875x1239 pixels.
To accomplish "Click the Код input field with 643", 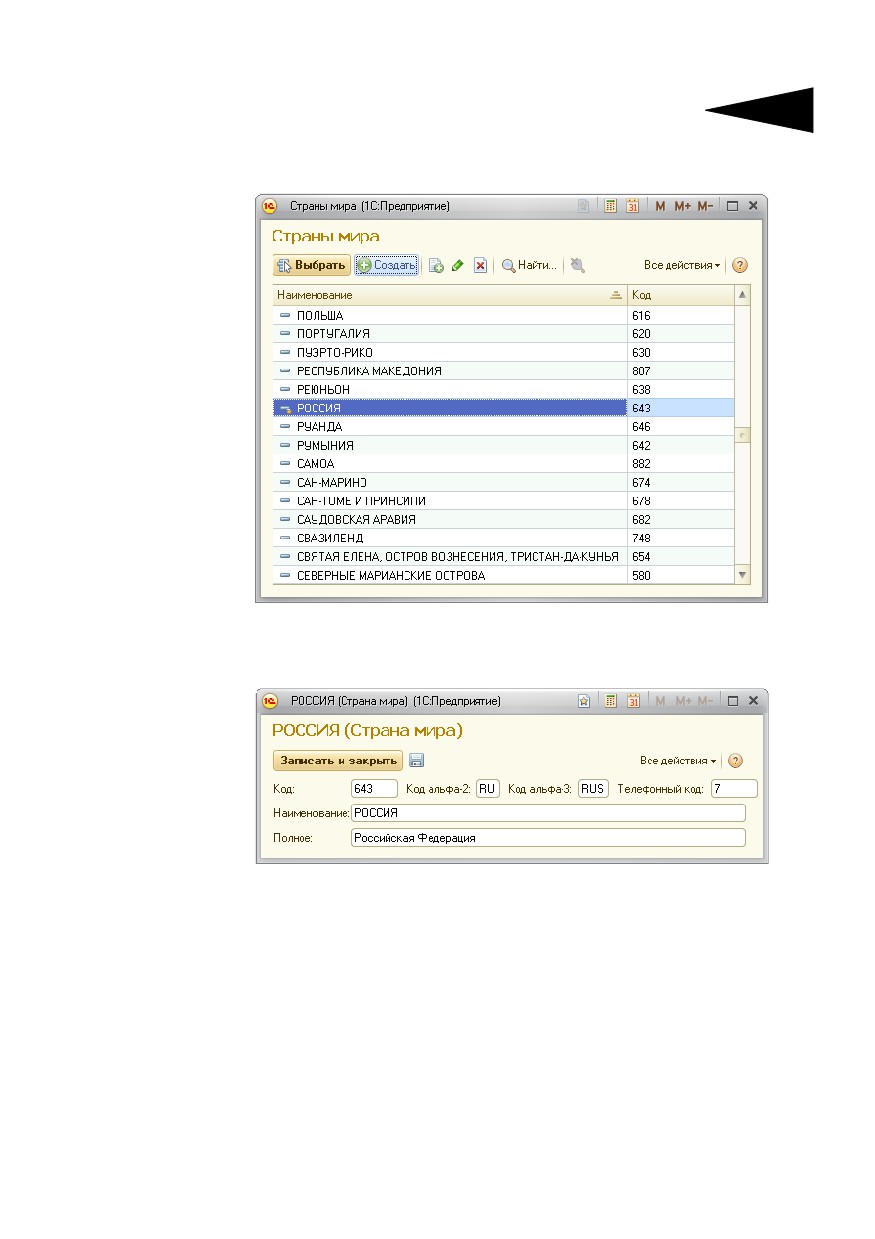I will click(x=374, y=789).
